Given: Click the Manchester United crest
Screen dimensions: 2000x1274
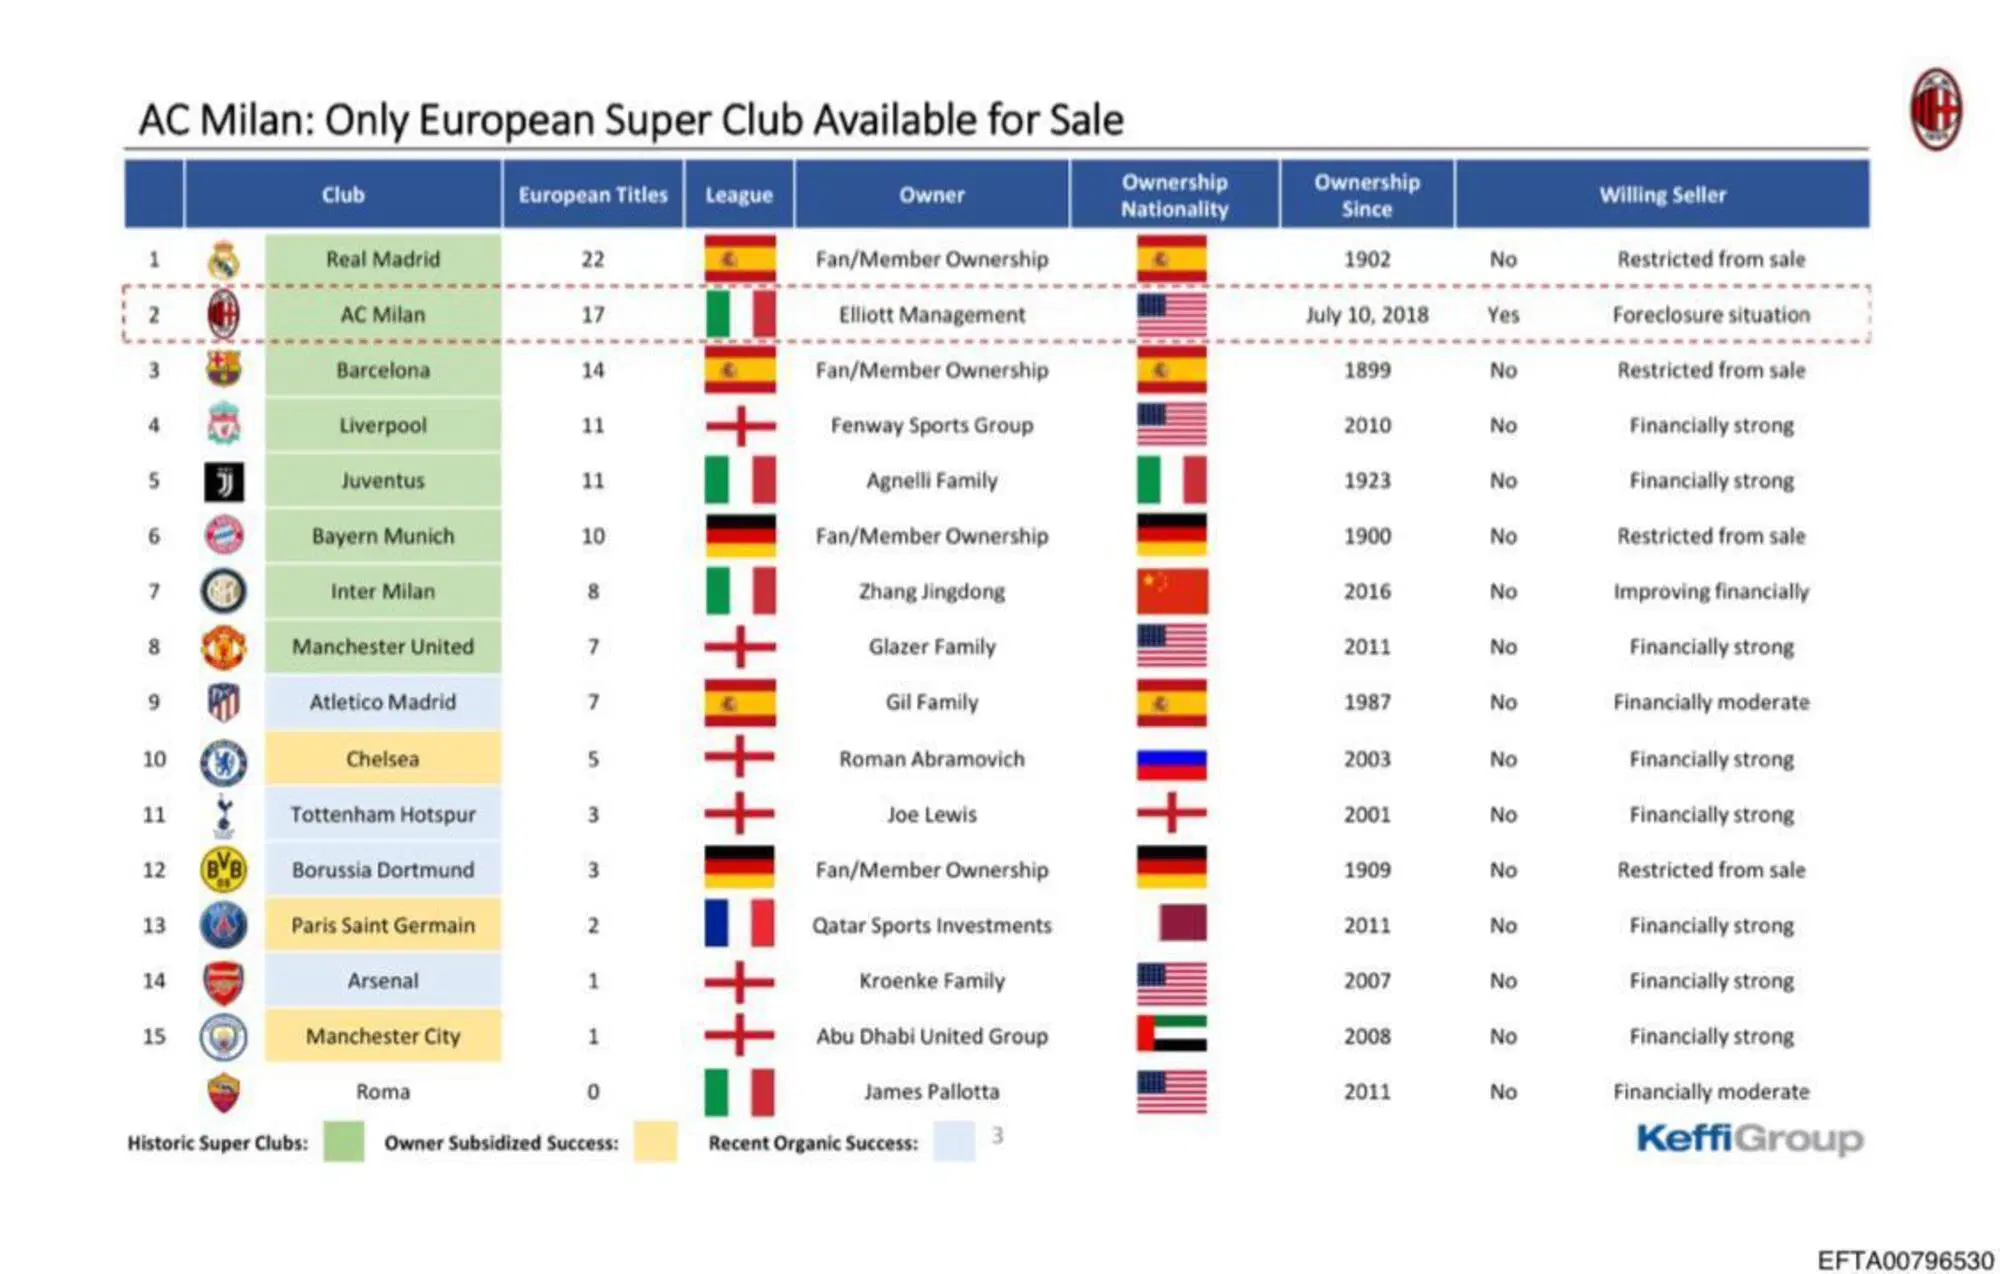Looking at the screenshot, I should [223, 647].
